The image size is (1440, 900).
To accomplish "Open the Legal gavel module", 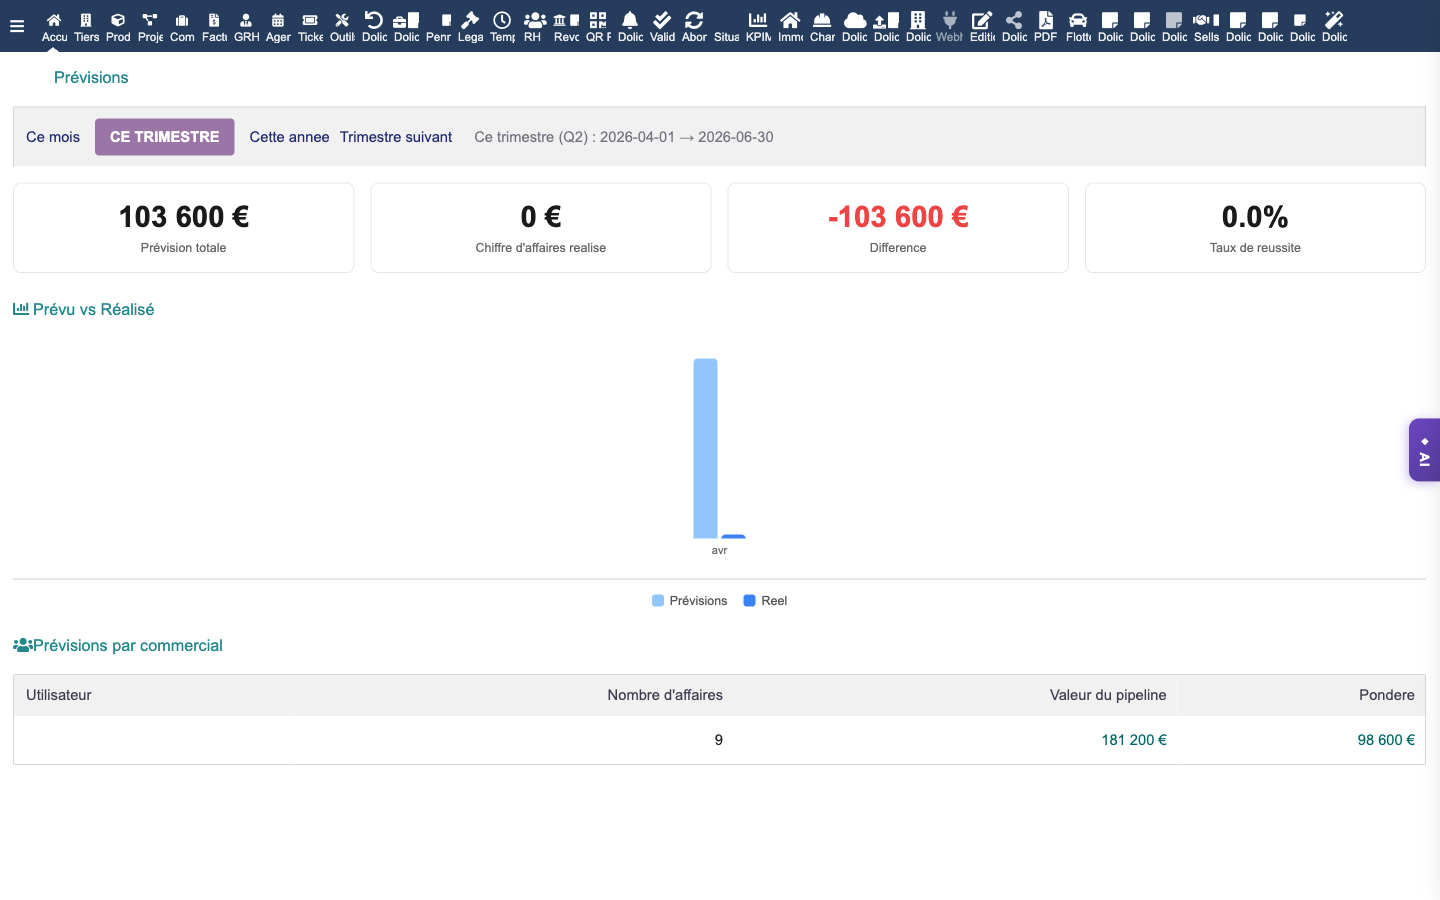I will 470,27.
